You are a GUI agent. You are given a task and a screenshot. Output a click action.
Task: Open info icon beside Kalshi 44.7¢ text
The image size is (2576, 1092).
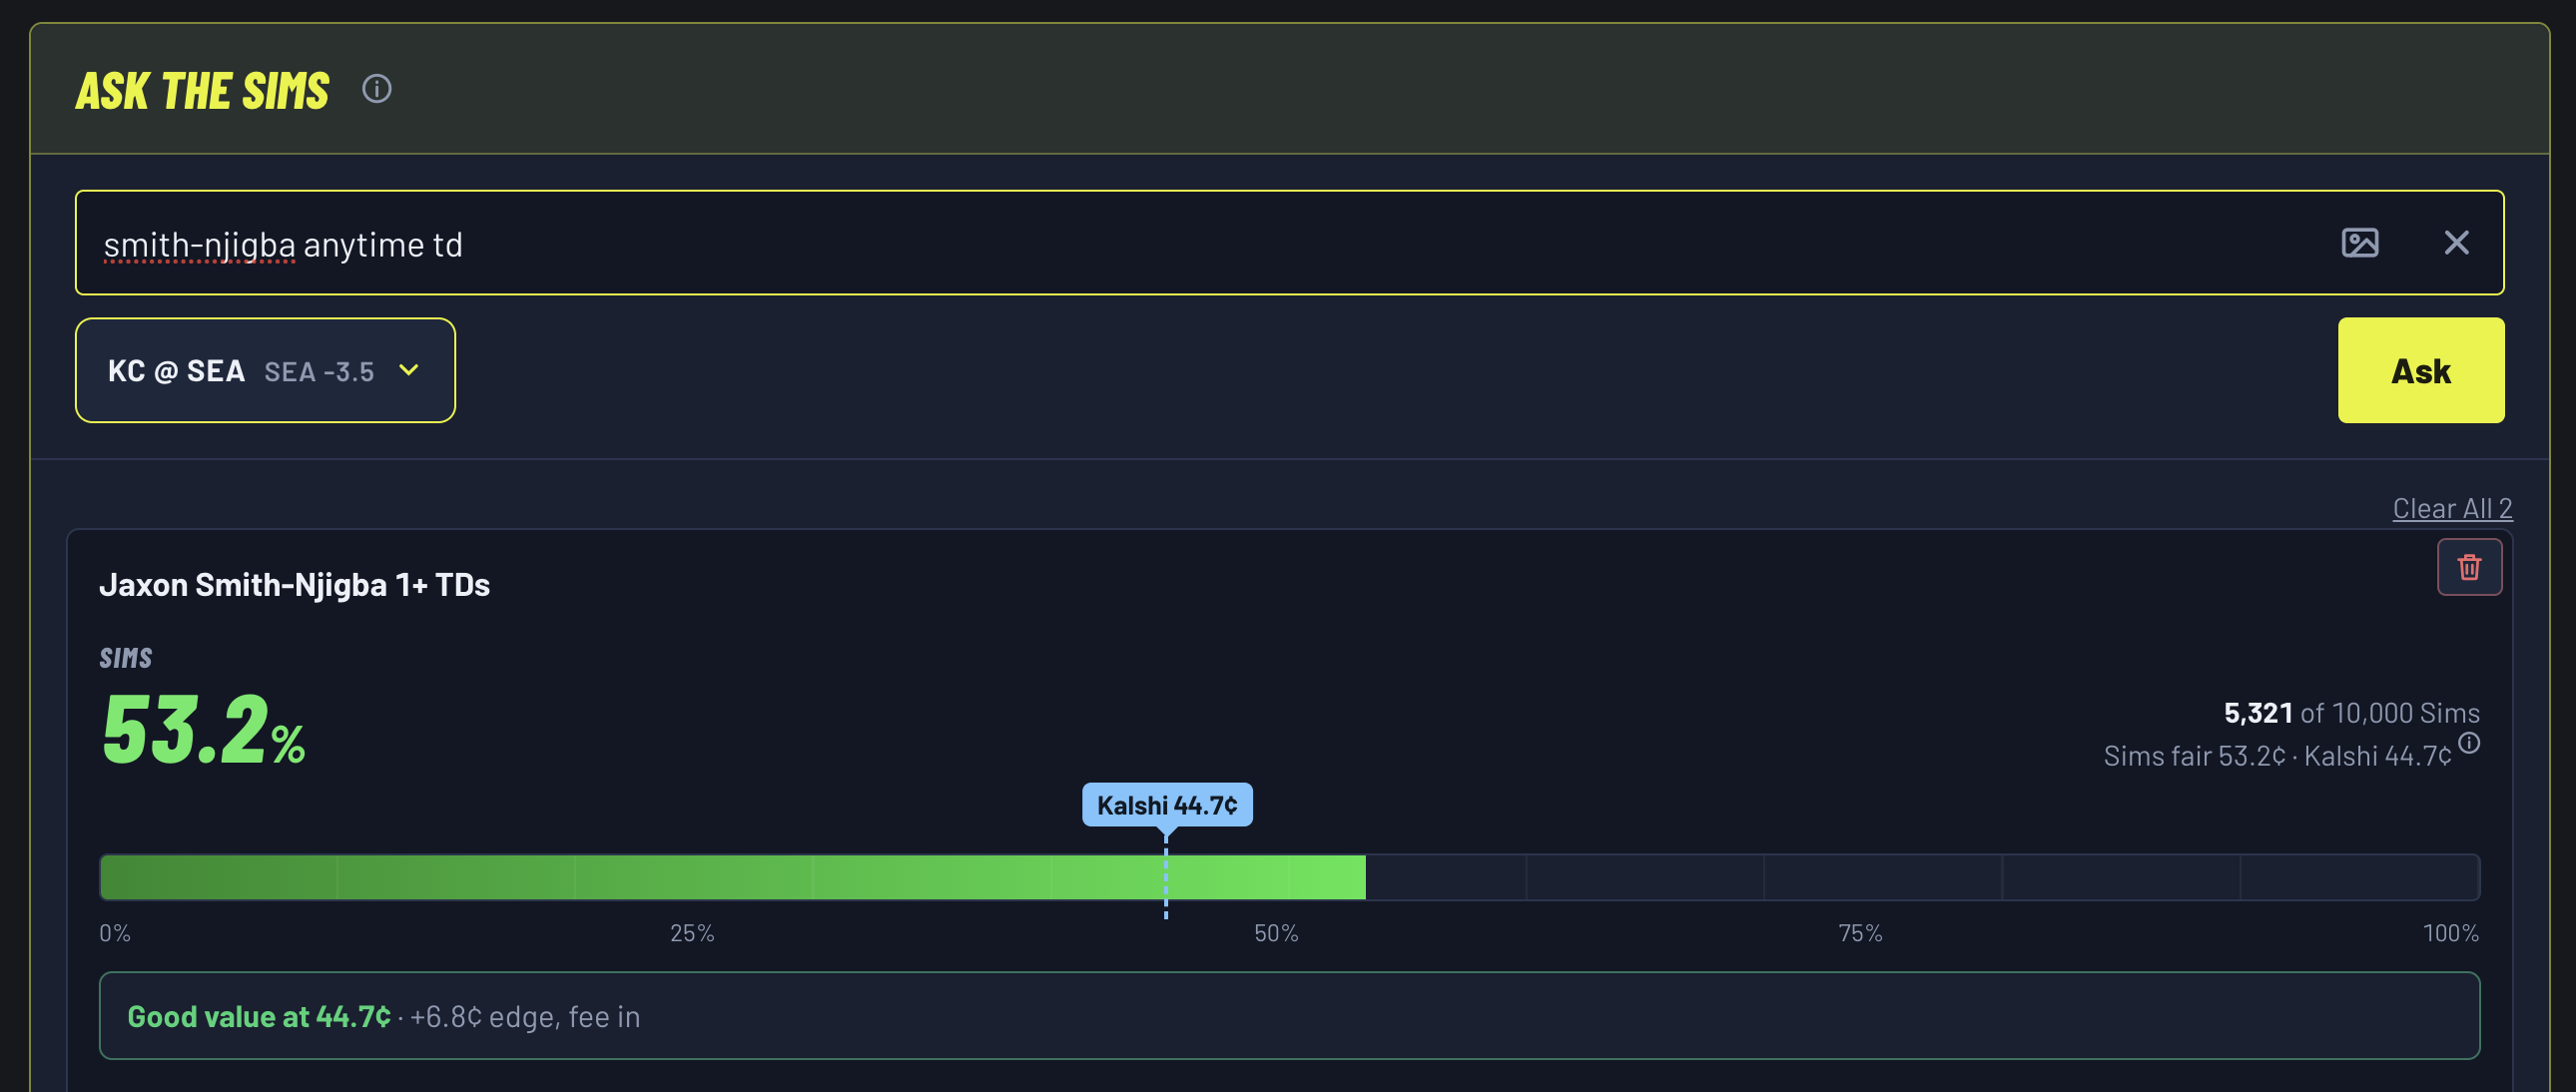click(2469, 743)
